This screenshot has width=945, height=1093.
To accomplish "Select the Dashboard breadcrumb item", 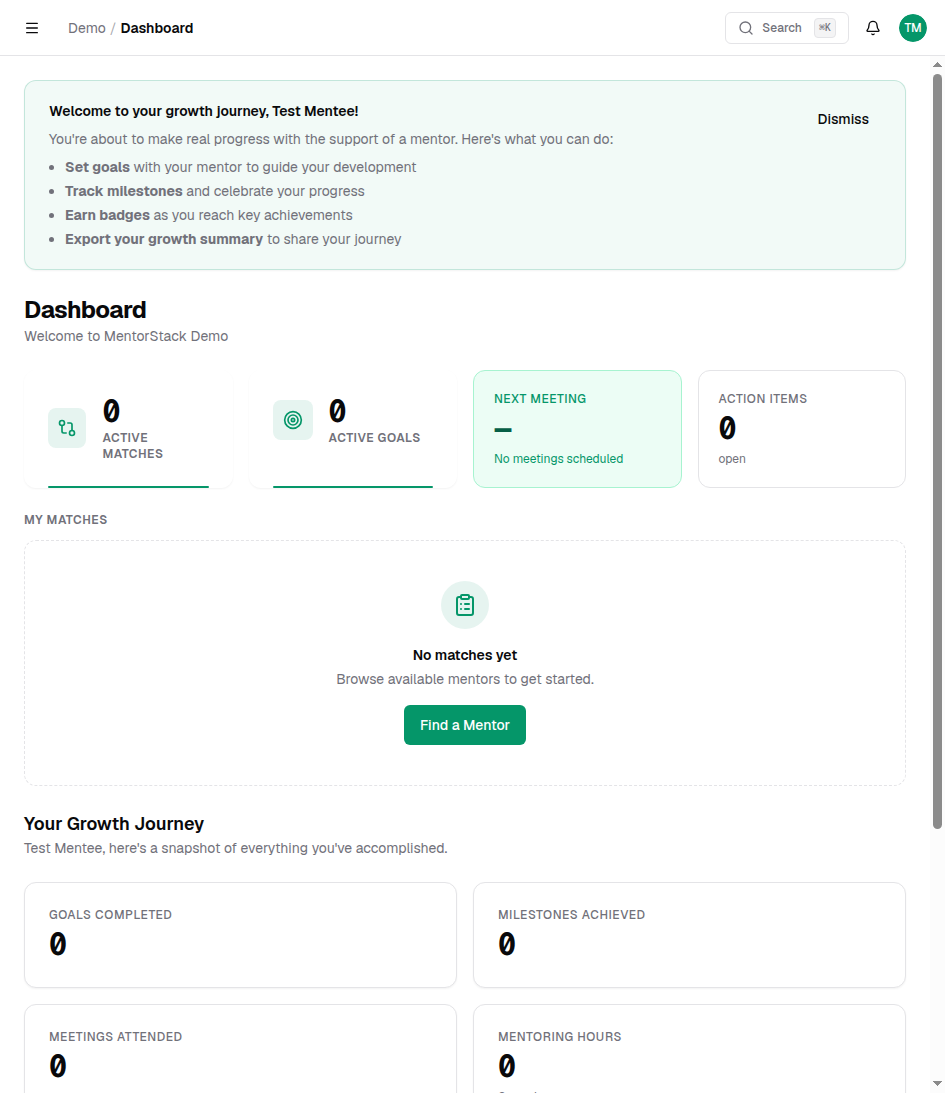I will (x=156, y=27).
